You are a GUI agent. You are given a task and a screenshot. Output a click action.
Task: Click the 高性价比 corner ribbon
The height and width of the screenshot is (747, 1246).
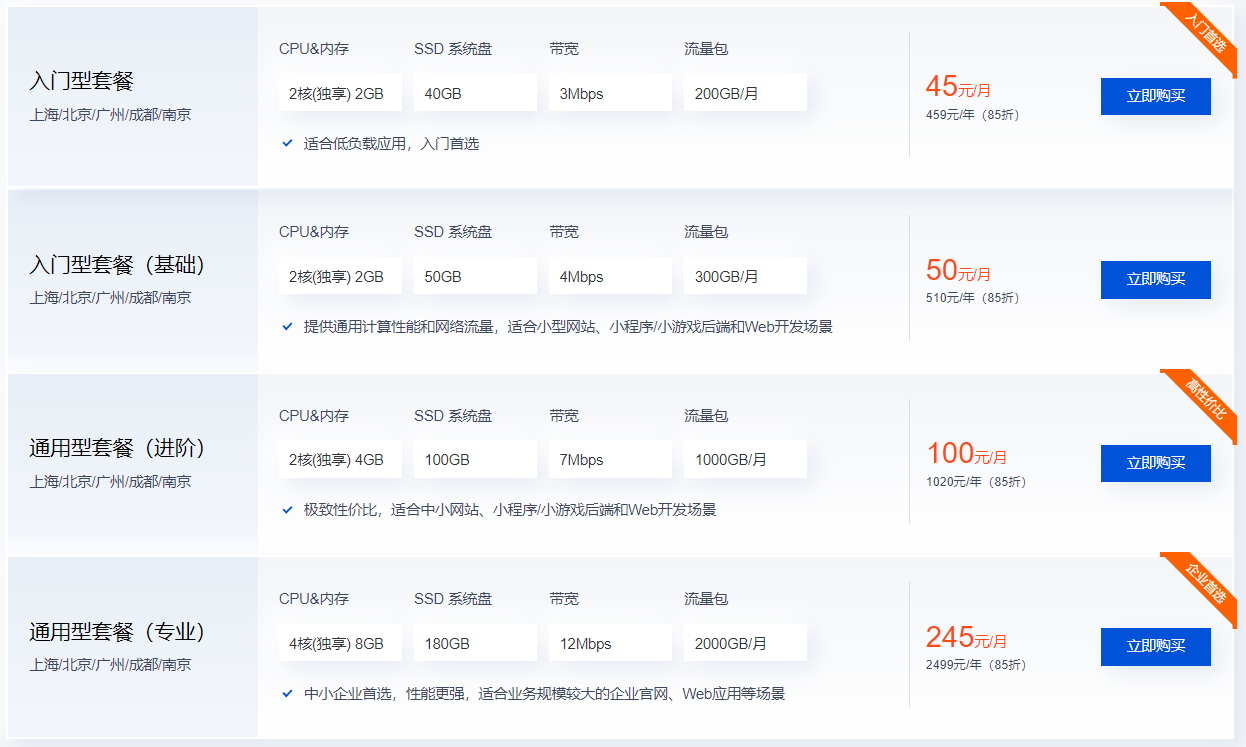[x=1204, y=401]
